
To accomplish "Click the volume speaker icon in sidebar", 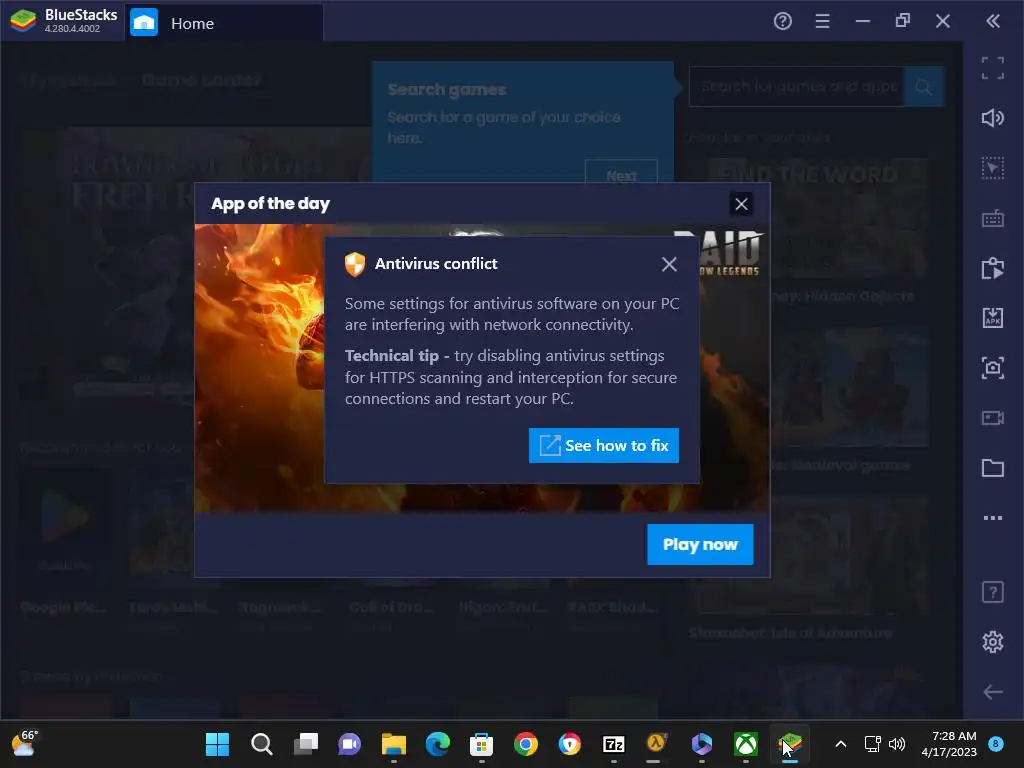I will tap(993, 118).
